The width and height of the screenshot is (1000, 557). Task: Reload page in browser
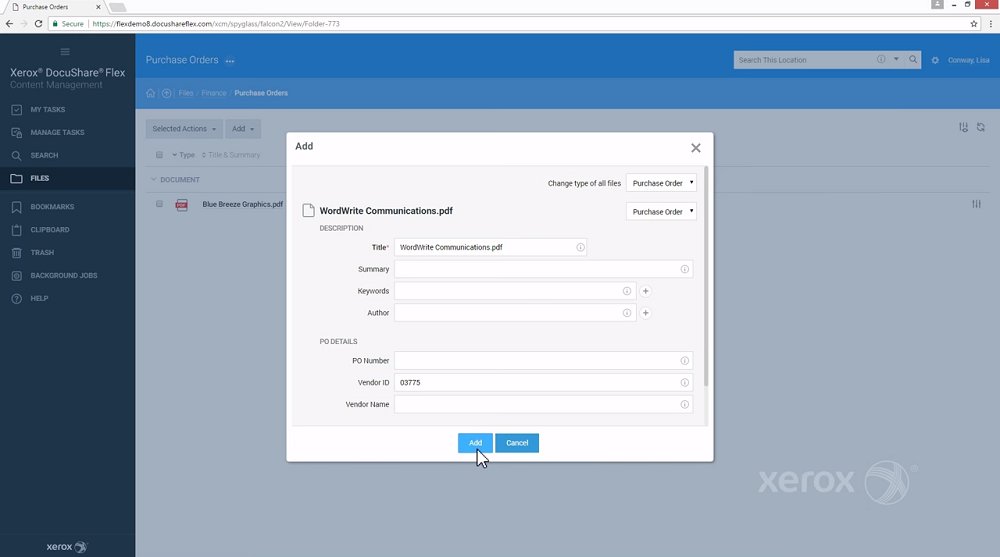[x=38, y=24]
